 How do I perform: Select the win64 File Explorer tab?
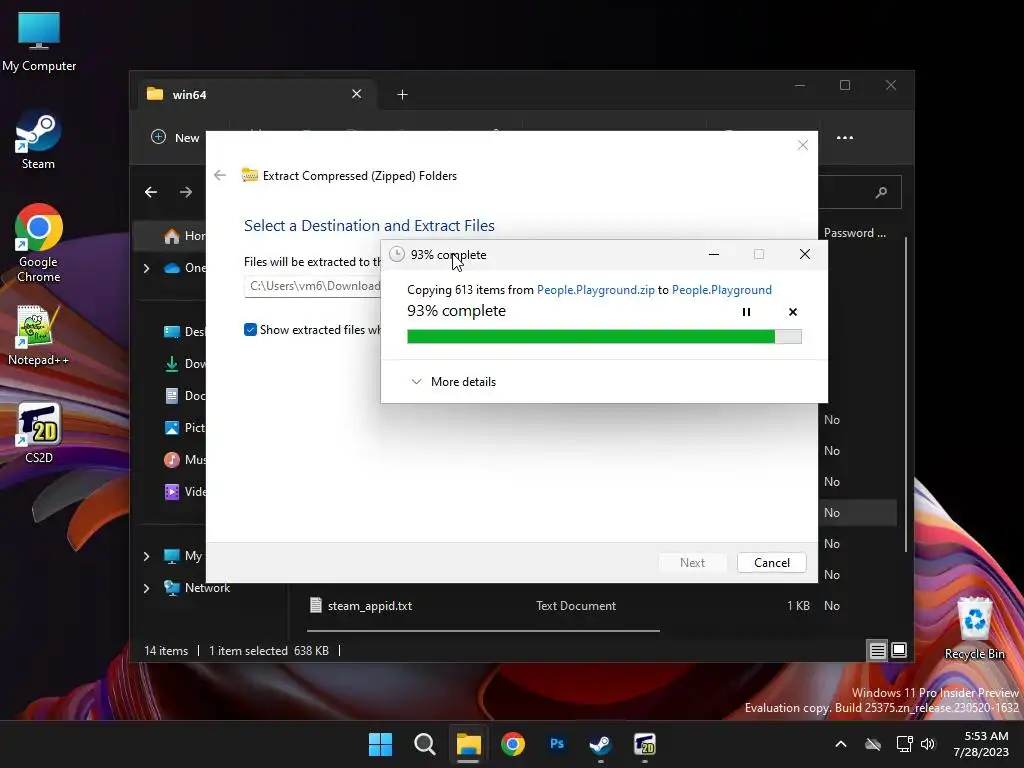click(256, 95)
